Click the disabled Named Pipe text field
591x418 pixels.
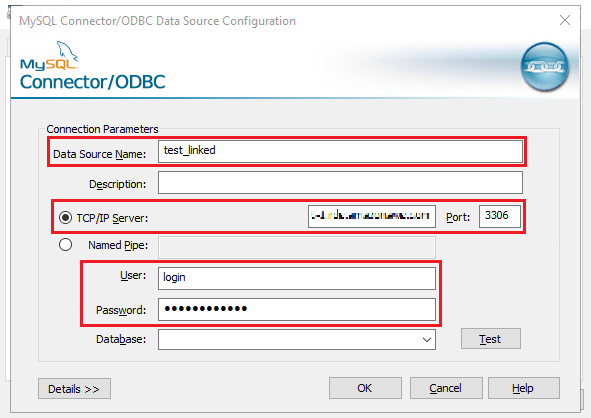(297, 247)
